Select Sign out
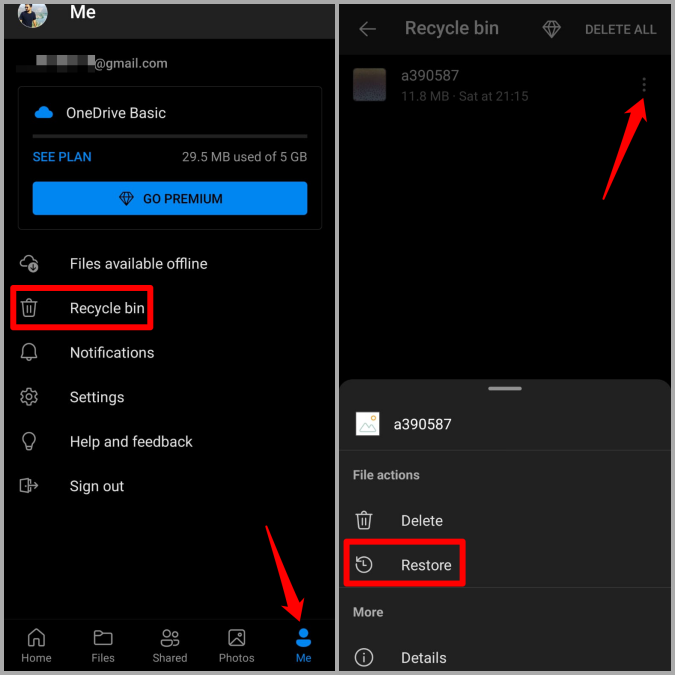The width and height of the screenshot is (675, 675). pyautogui.click(x=168, y=486)
